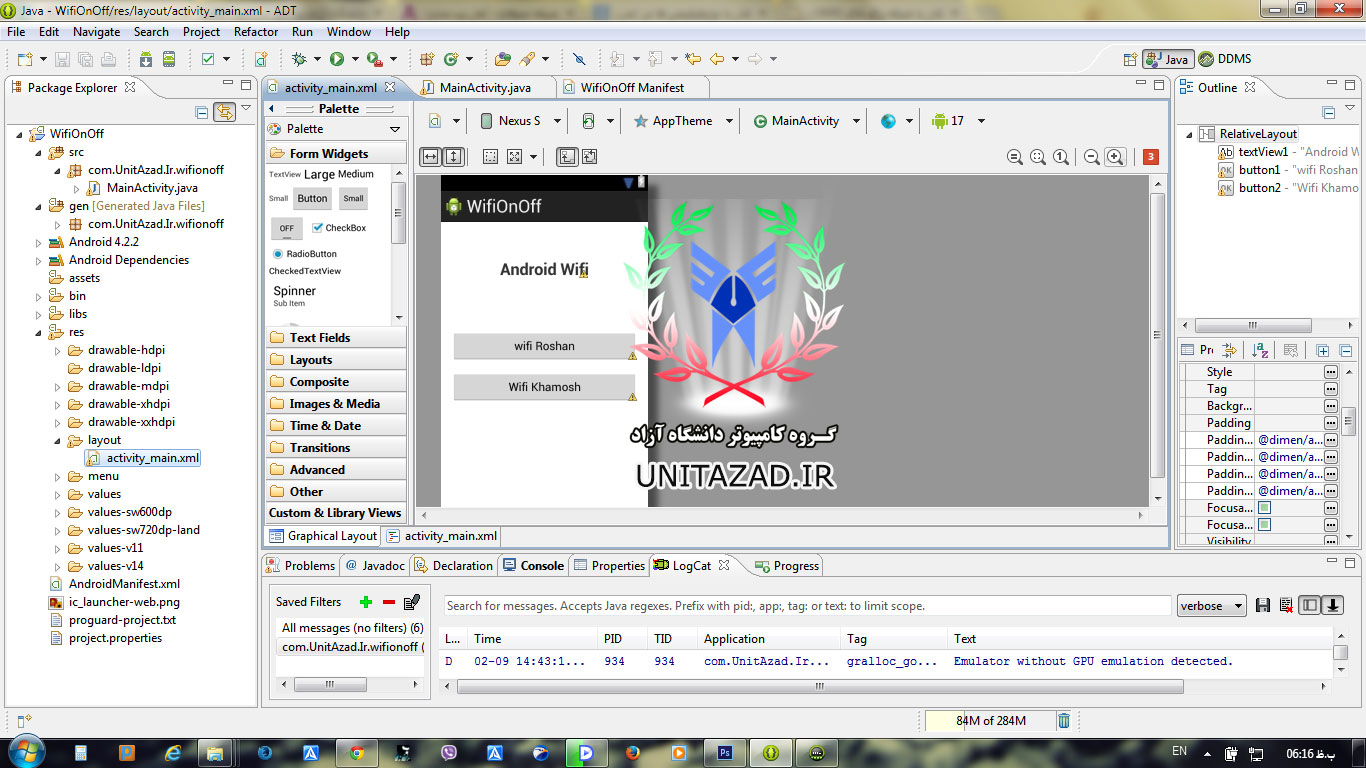Open the API level 17 dropdown
The image size is (1366, 768).
pyautogui.click(x=980, y=121)
